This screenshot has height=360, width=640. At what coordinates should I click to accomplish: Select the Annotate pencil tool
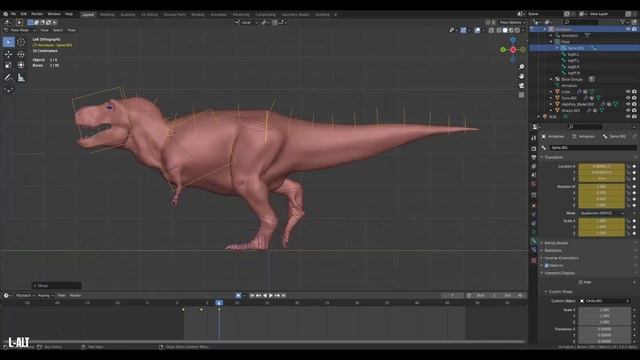coord(9,77)
